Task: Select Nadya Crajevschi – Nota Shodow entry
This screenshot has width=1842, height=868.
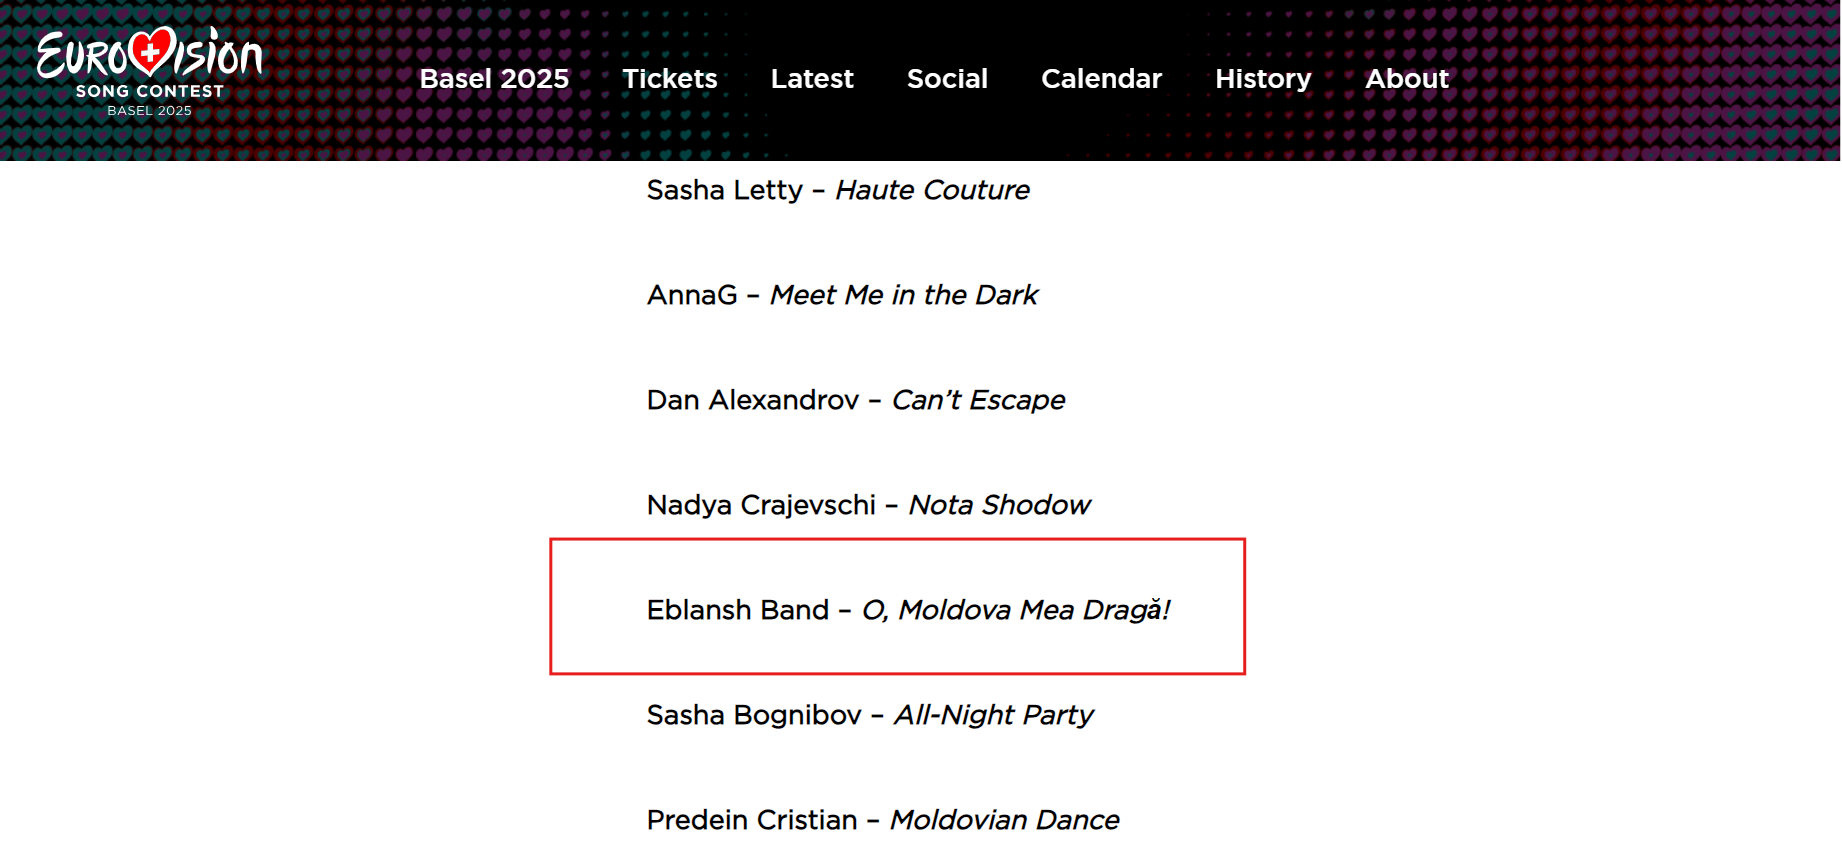Action: click(x=868, y=505)
